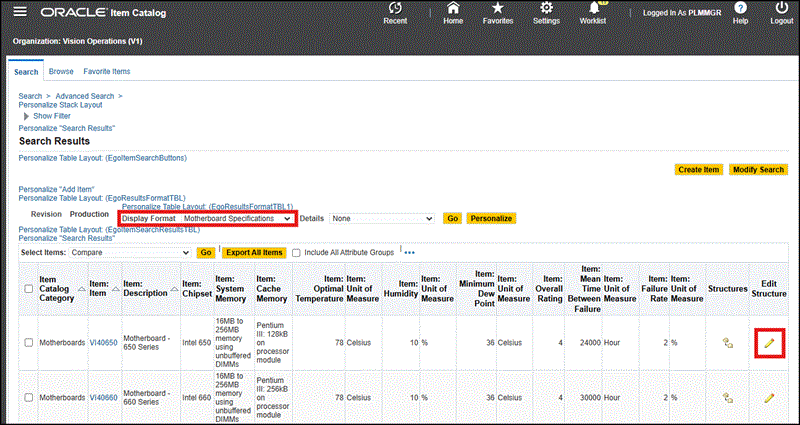This screenshot has height=425, width=800.
Task: Check the VI40660 row checkbox
Action: [29, 397]
